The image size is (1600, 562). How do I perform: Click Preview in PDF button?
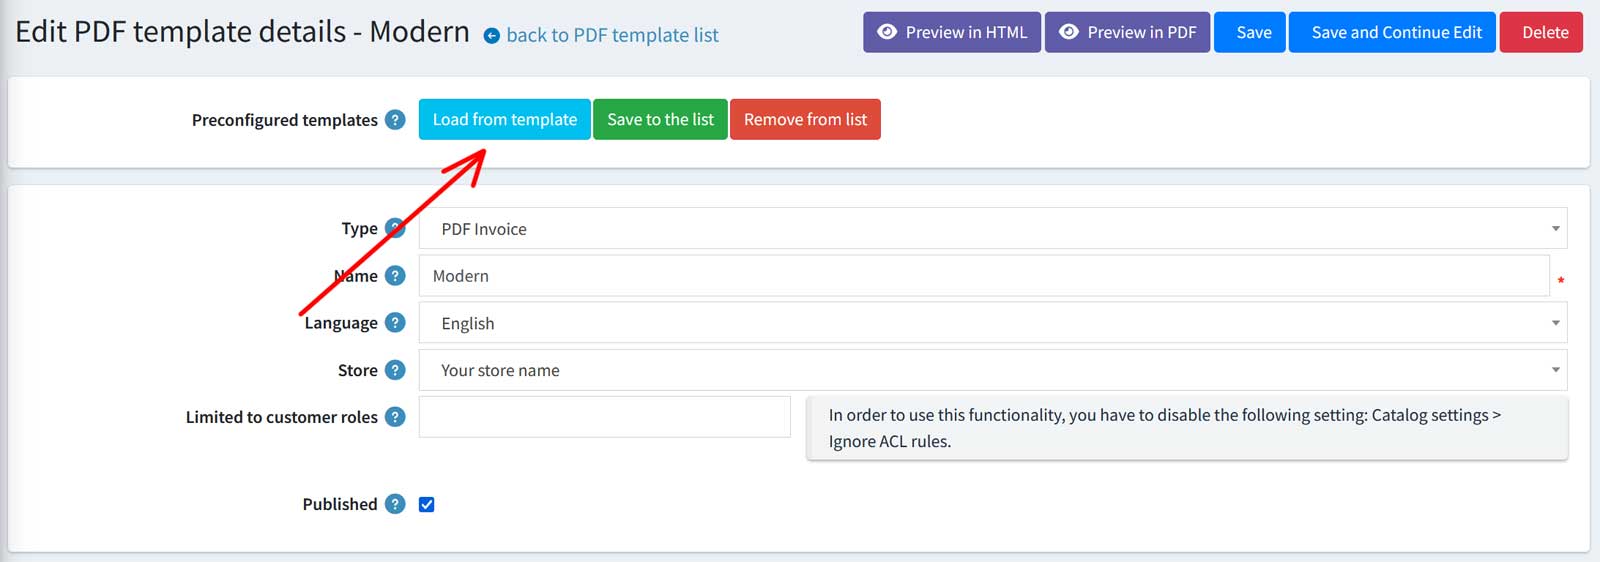point(1127,32)
